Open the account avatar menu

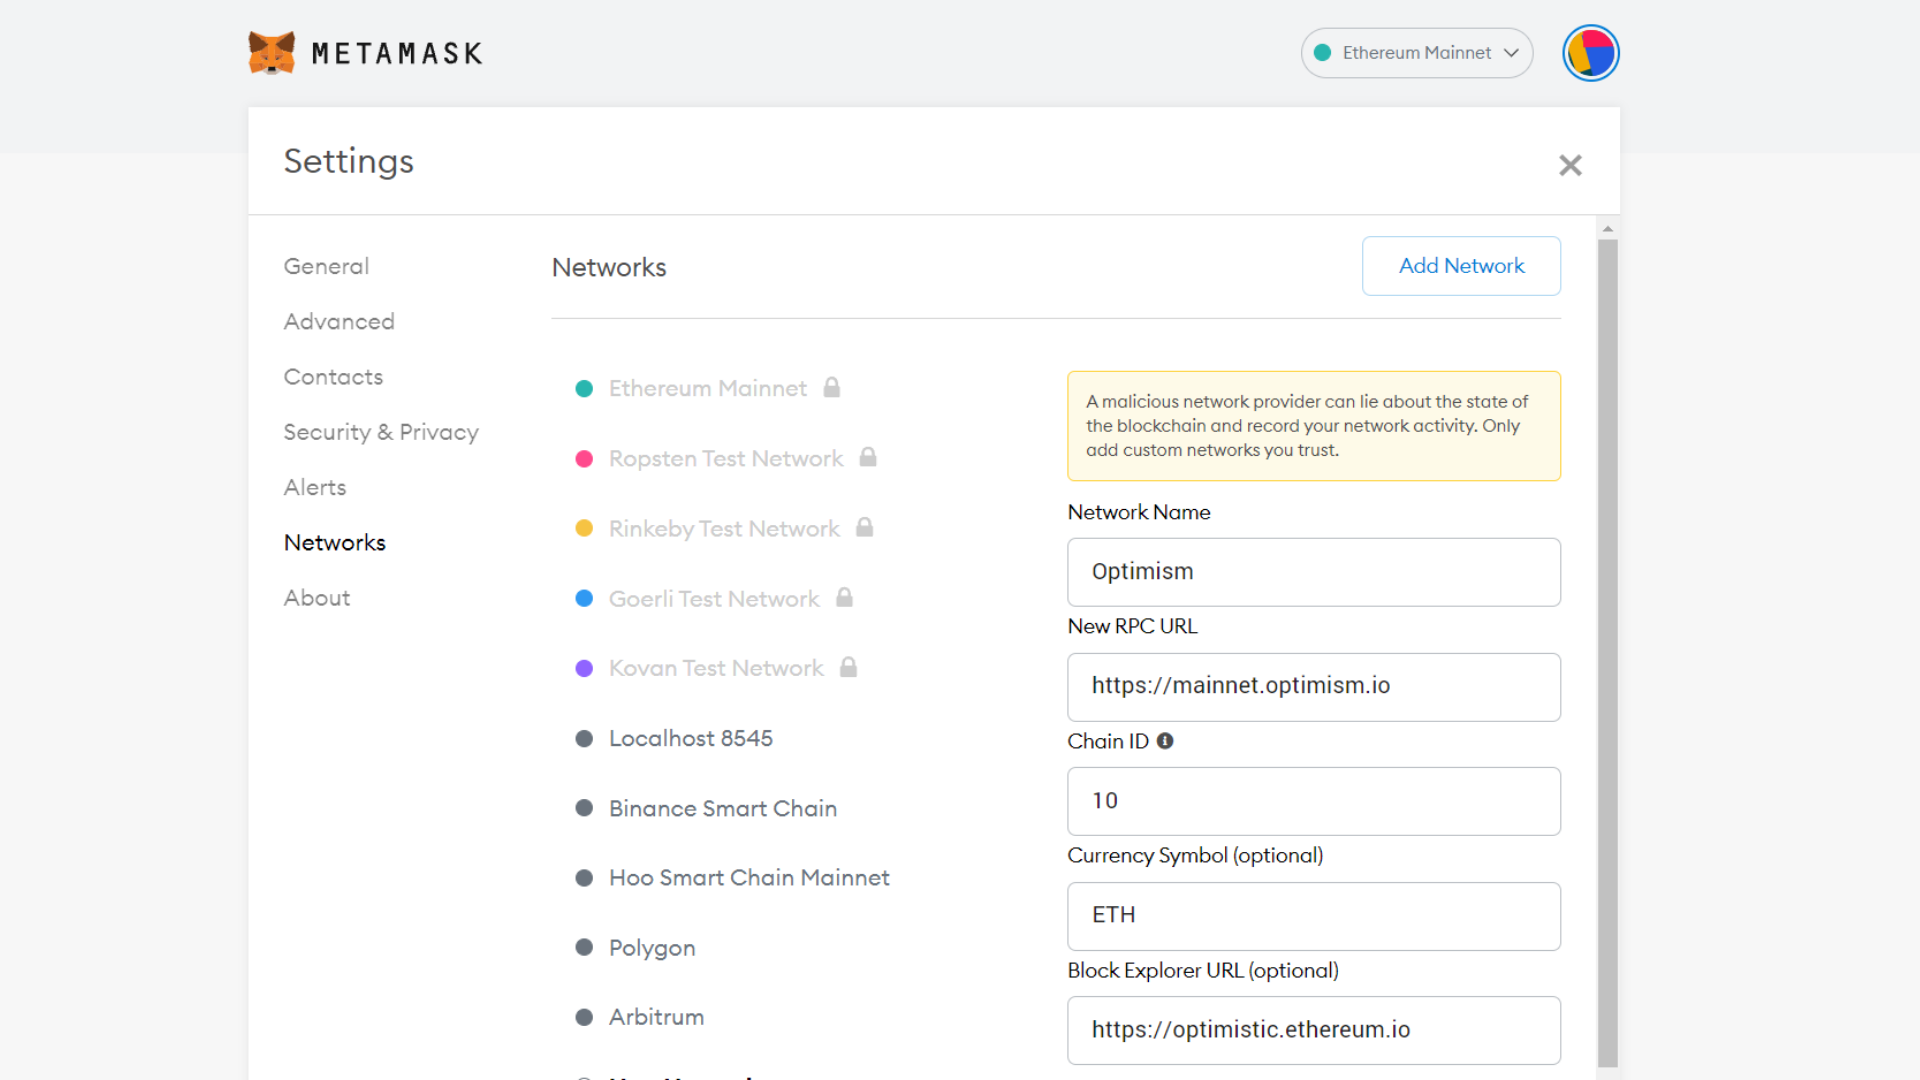1590,53
